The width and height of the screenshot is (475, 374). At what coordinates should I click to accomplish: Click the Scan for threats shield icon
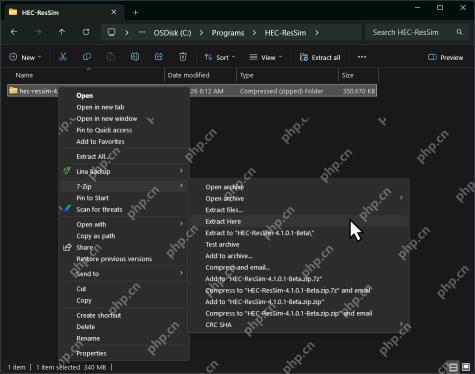68,209
